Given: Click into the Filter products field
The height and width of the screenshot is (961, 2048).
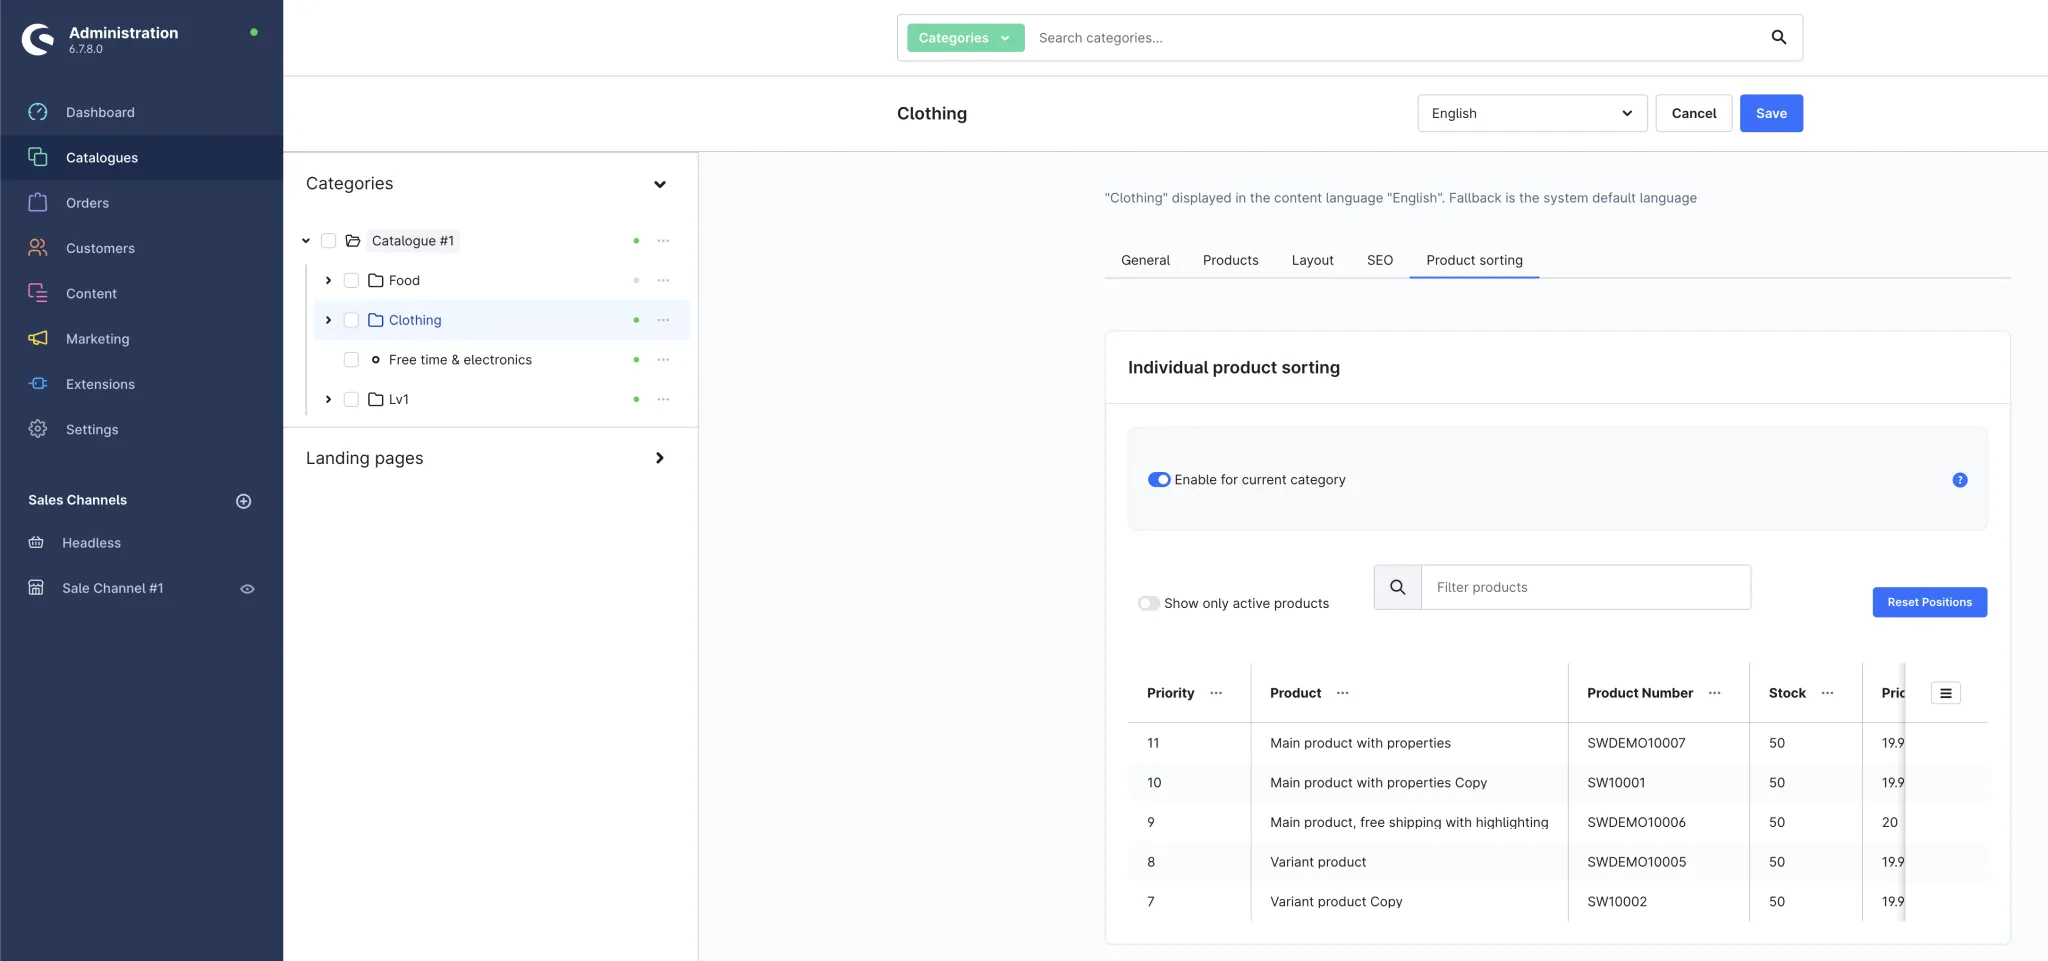Looking at the screenshot, I should tap(1585, 587).
